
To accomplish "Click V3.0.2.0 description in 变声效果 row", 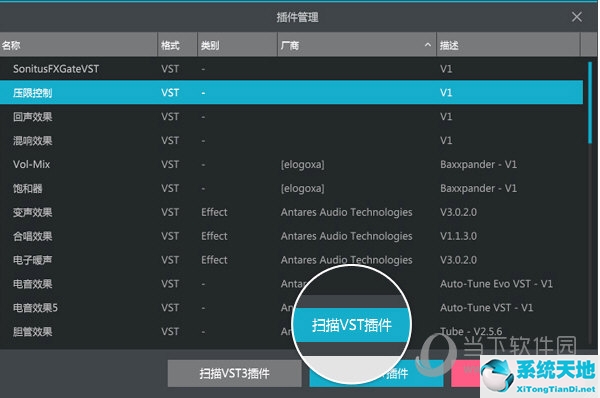I will pyautogui.click(x=458, y=212).
